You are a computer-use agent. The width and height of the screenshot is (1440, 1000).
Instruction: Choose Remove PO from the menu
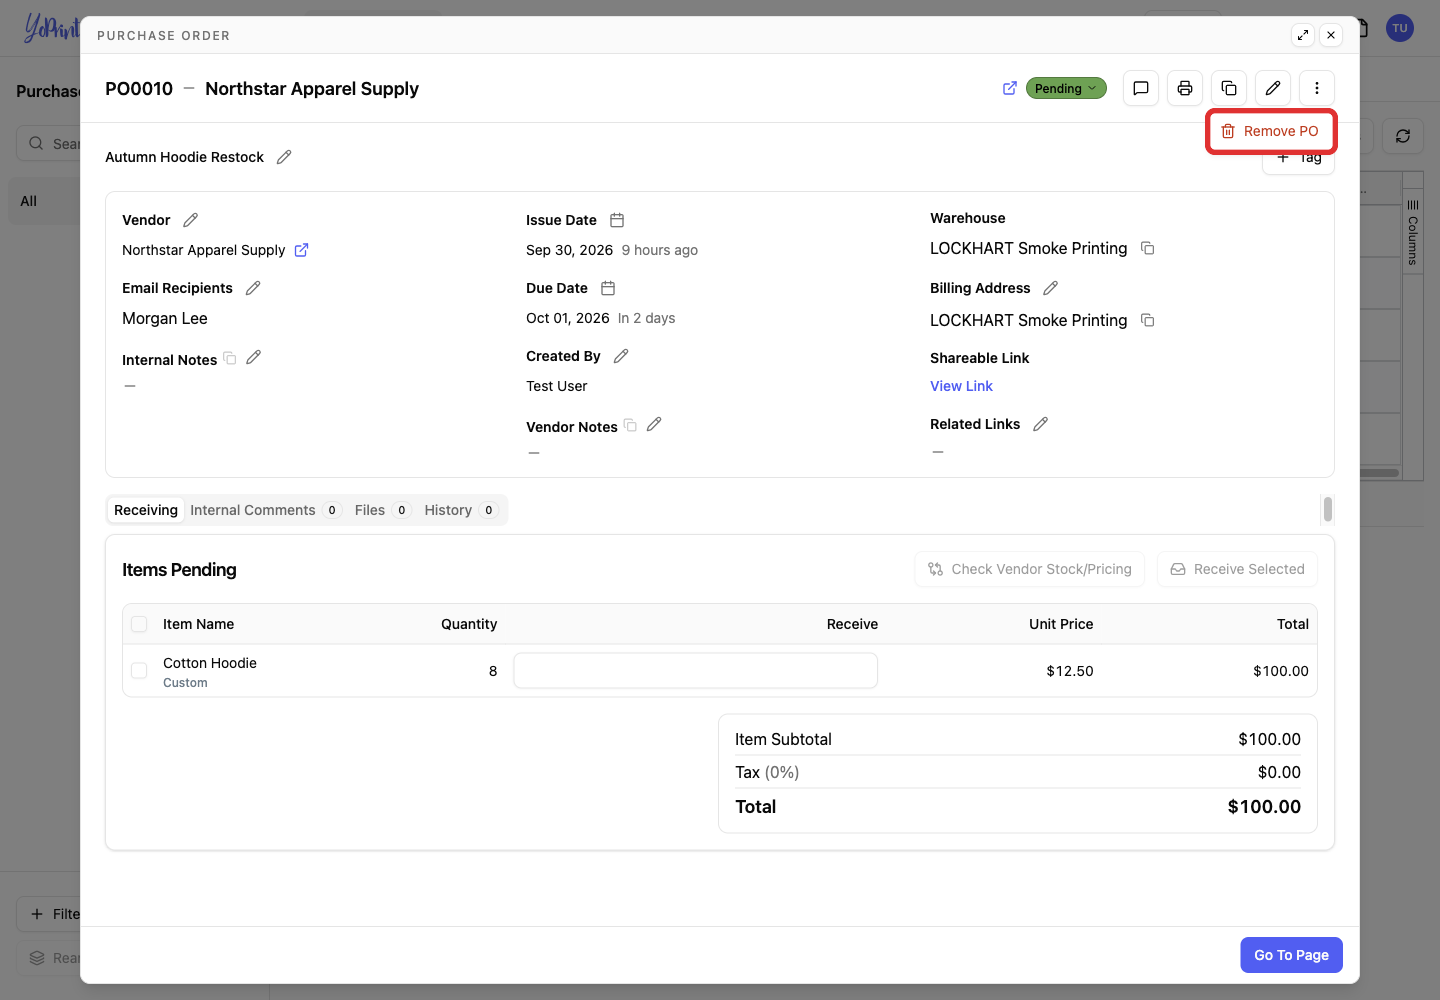pos(1271,131)
